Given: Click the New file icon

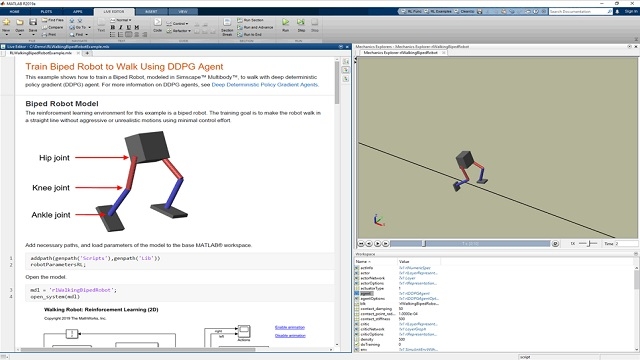Looking at the screenshot, I should [x=6, y=22].
